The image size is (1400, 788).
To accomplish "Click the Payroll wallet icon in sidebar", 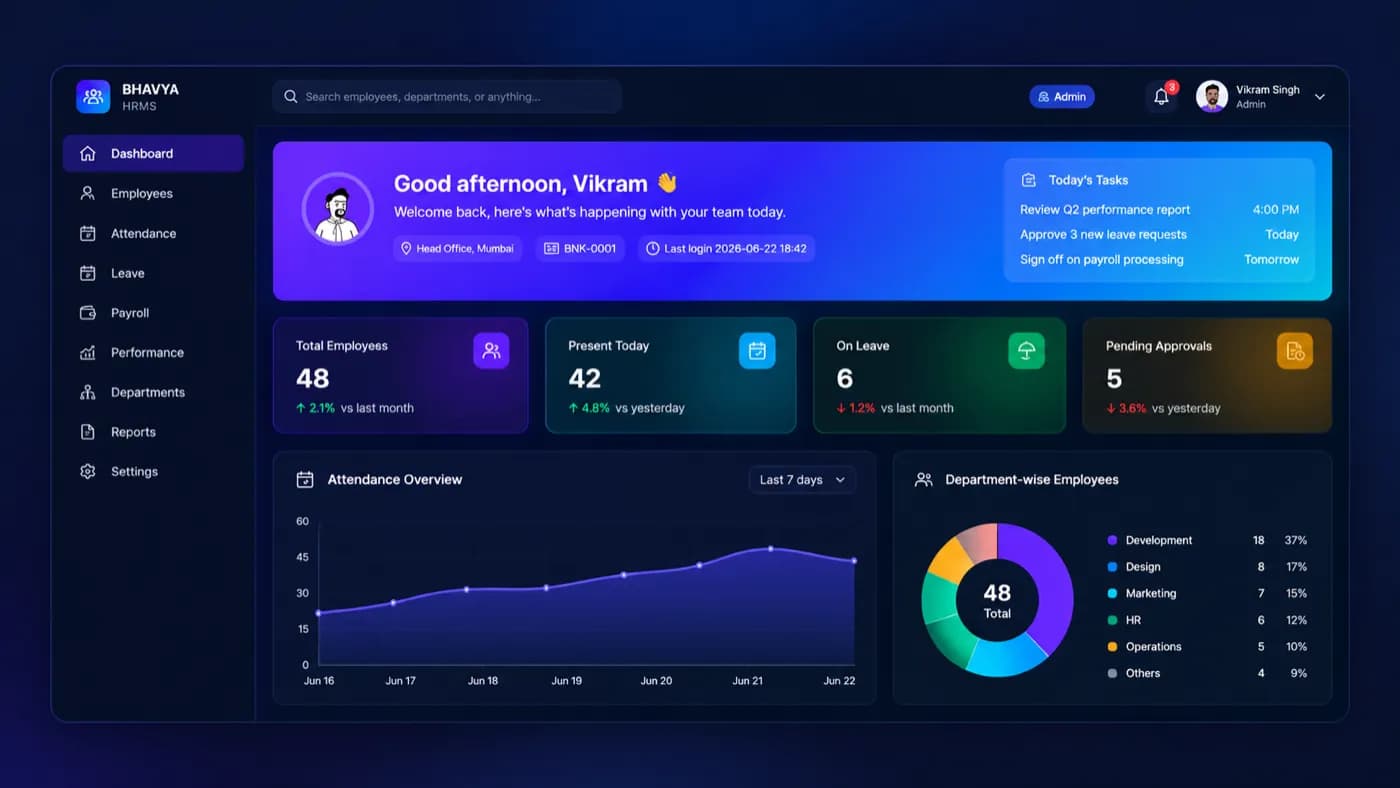I will coord(88,313).
